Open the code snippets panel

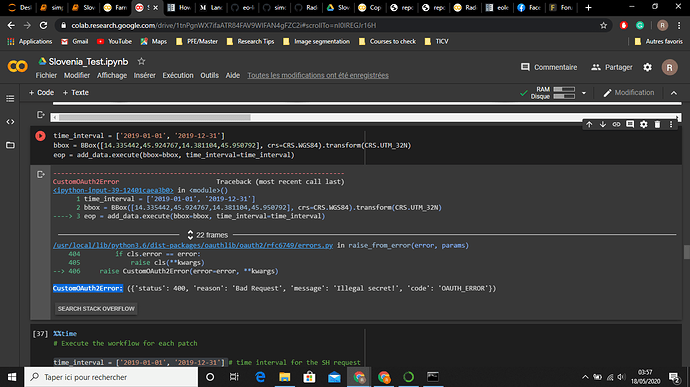click(10, 122)
